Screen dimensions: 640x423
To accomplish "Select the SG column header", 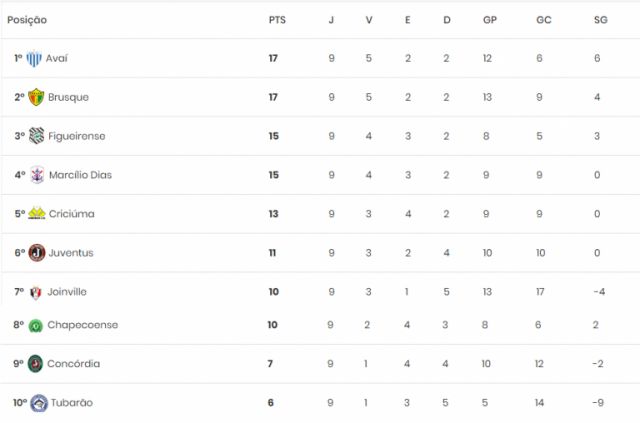I will point(600,20).
